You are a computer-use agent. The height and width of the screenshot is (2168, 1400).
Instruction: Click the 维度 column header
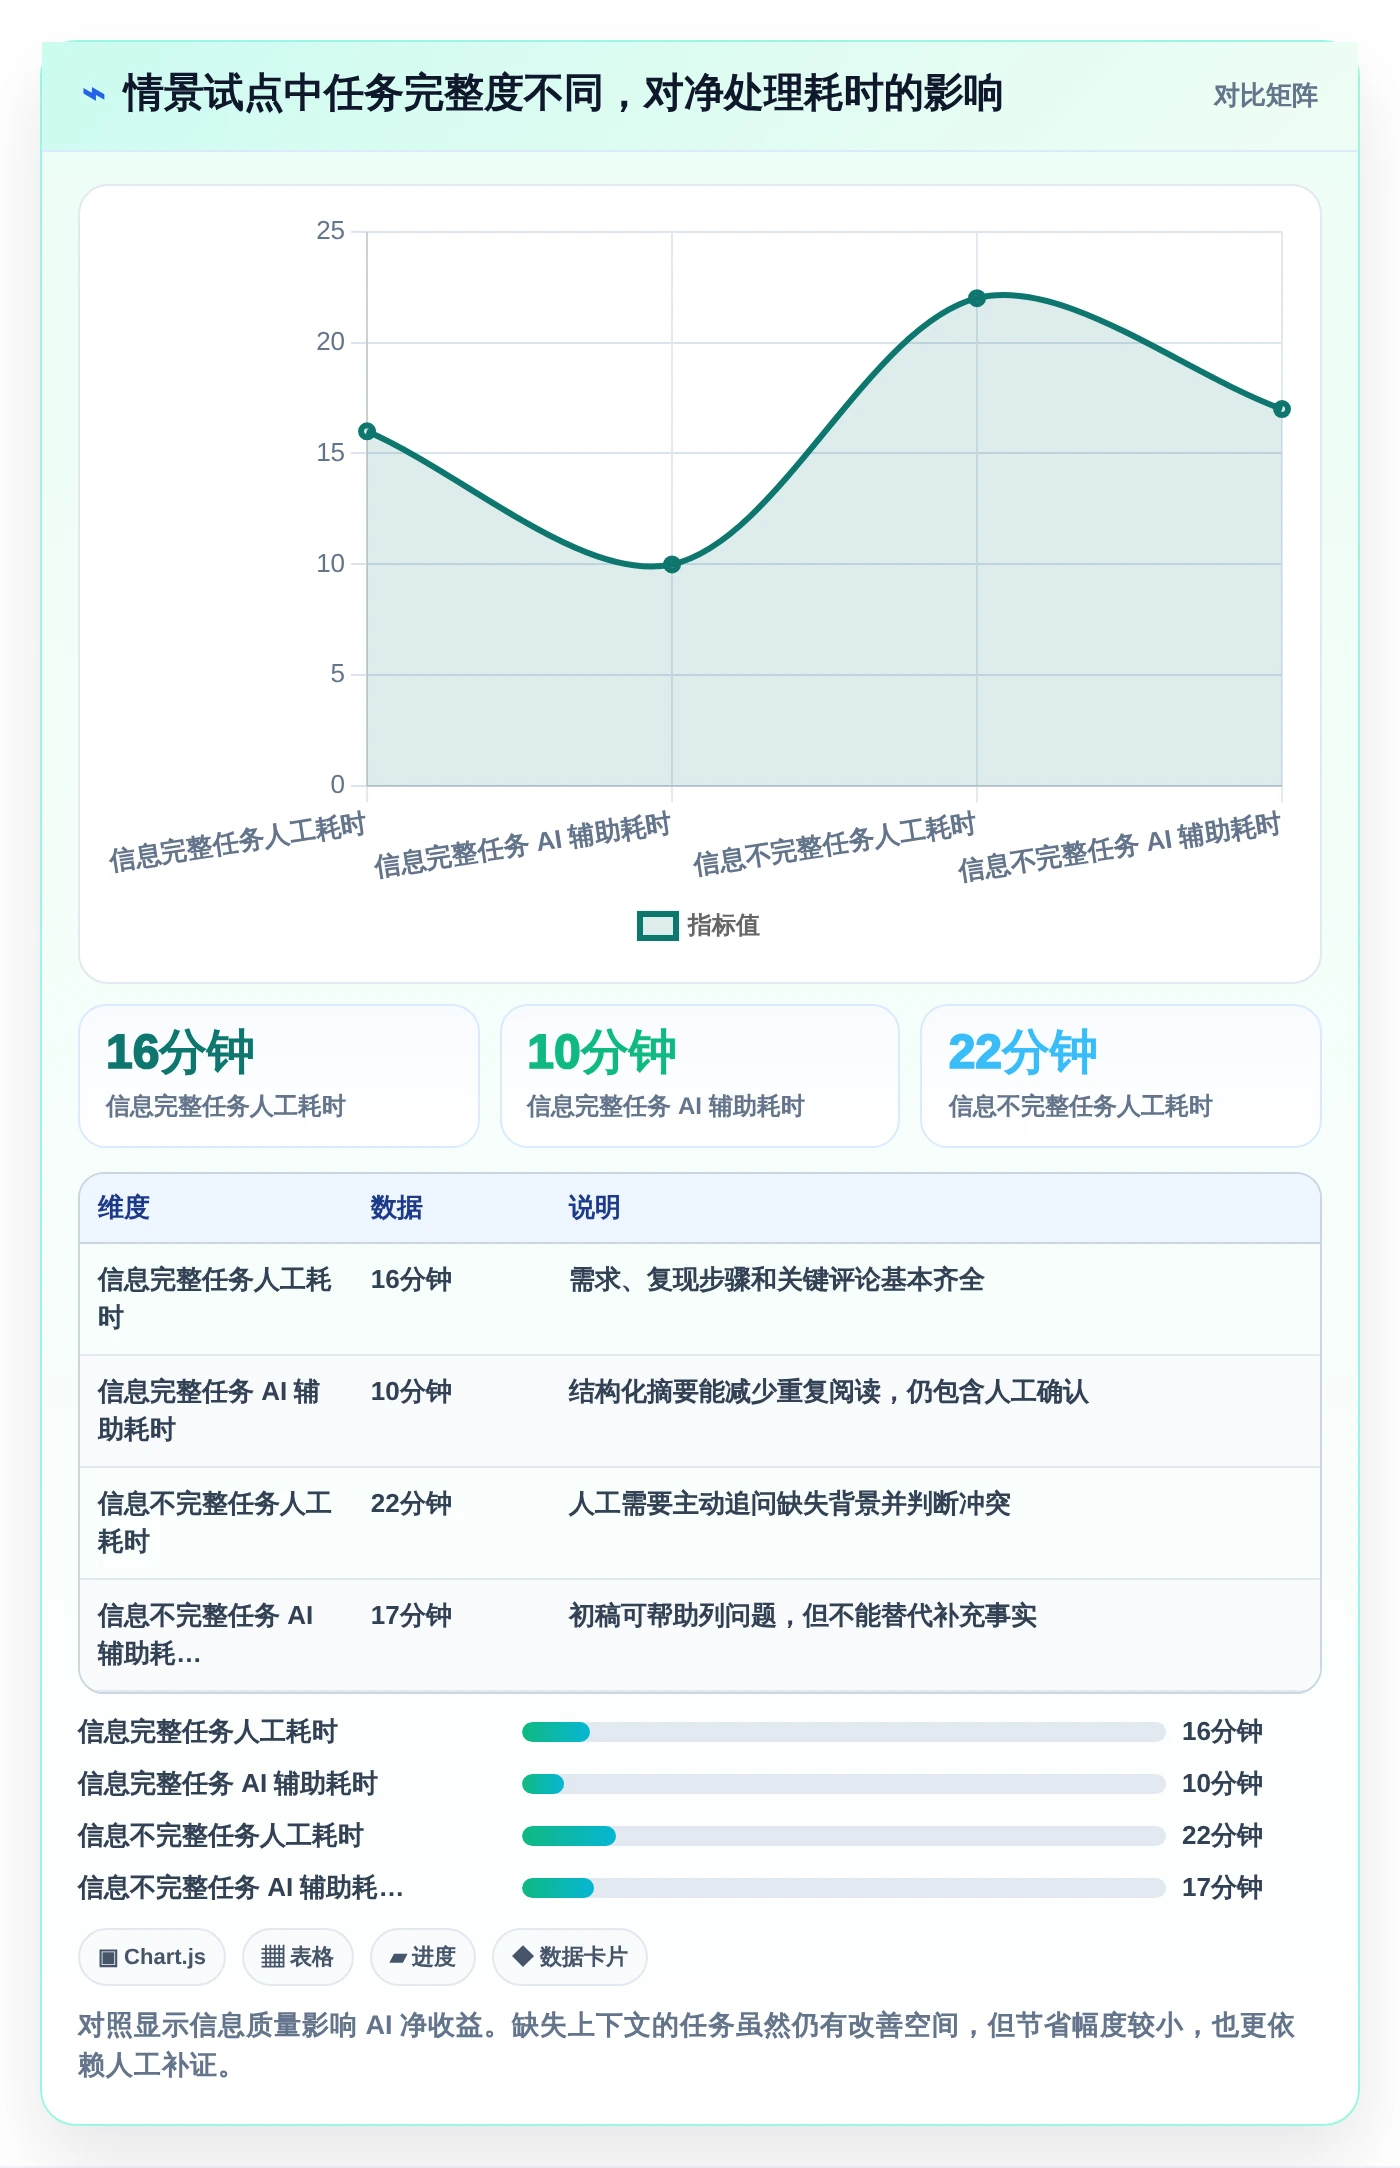click(124, 1208)
